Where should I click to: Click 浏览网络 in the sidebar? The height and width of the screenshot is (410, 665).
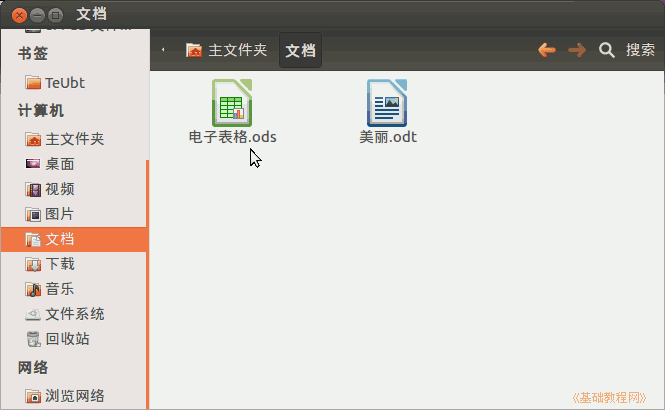pyautogui.click(x=74, y=395)
